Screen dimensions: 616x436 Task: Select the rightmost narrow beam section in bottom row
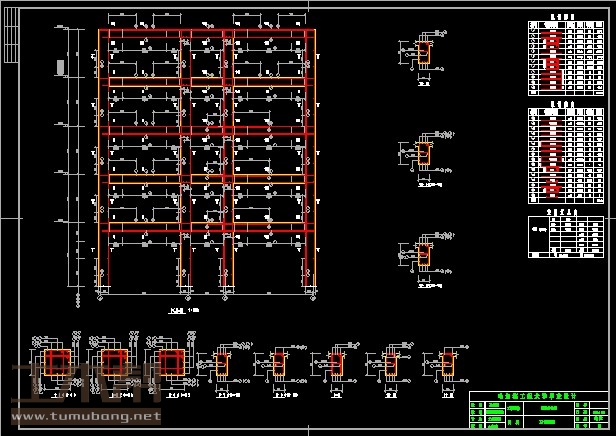pos(446,365)
